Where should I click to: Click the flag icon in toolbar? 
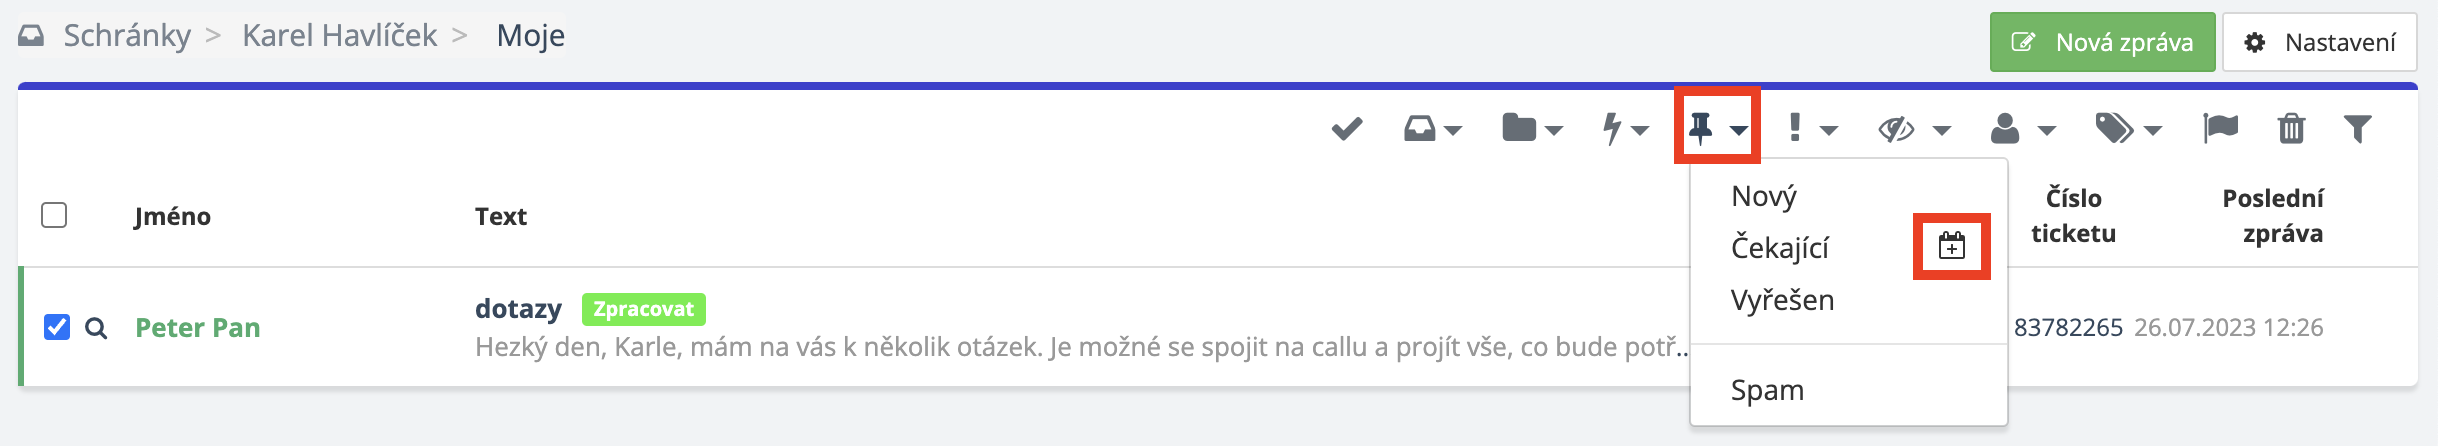pyautogui.click(x=2220, y=129)
